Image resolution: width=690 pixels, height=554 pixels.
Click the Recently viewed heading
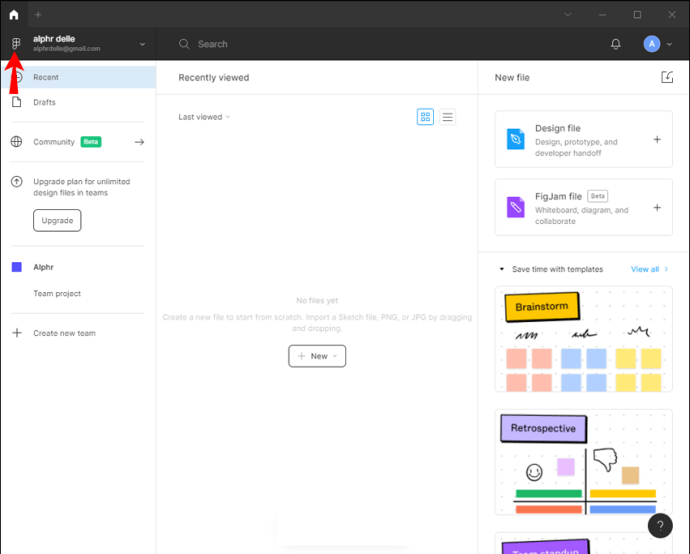click(213, 77)
